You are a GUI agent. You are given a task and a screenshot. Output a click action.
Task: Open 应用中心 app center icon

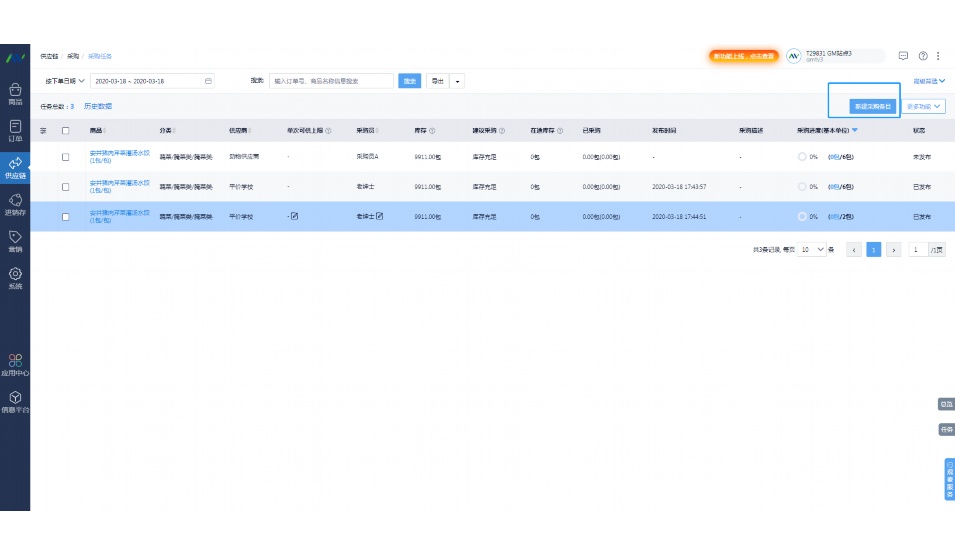click(x=15, y=363)
